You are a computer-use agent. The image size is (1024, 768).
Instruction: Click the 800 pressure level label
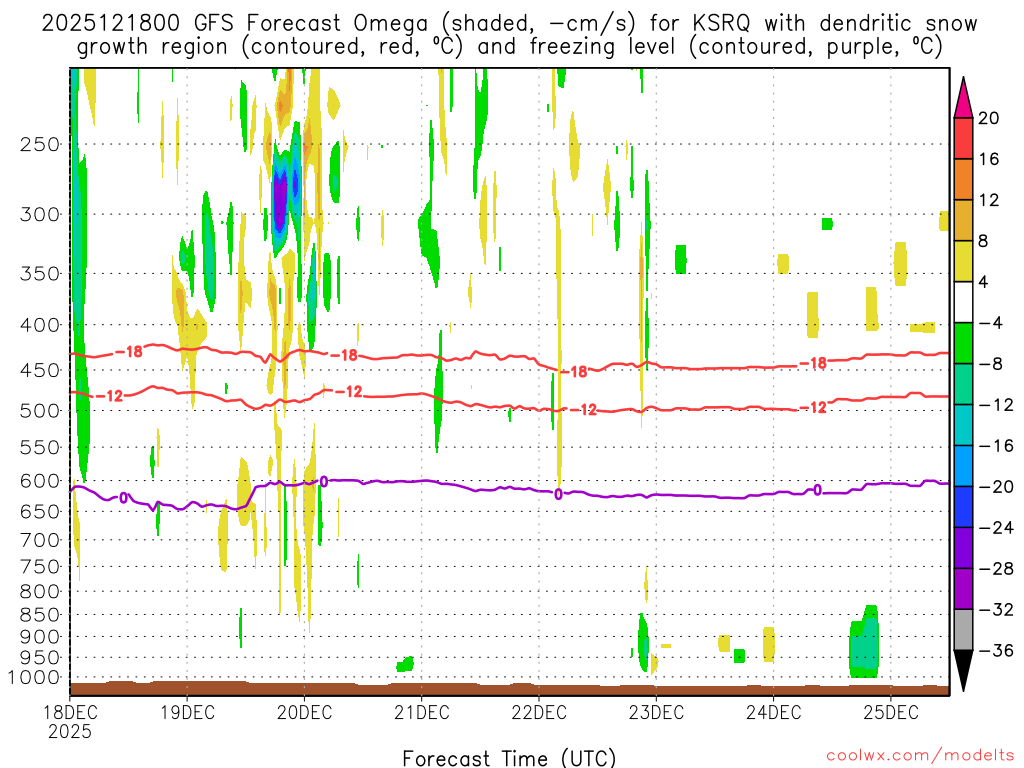(40, 592)
